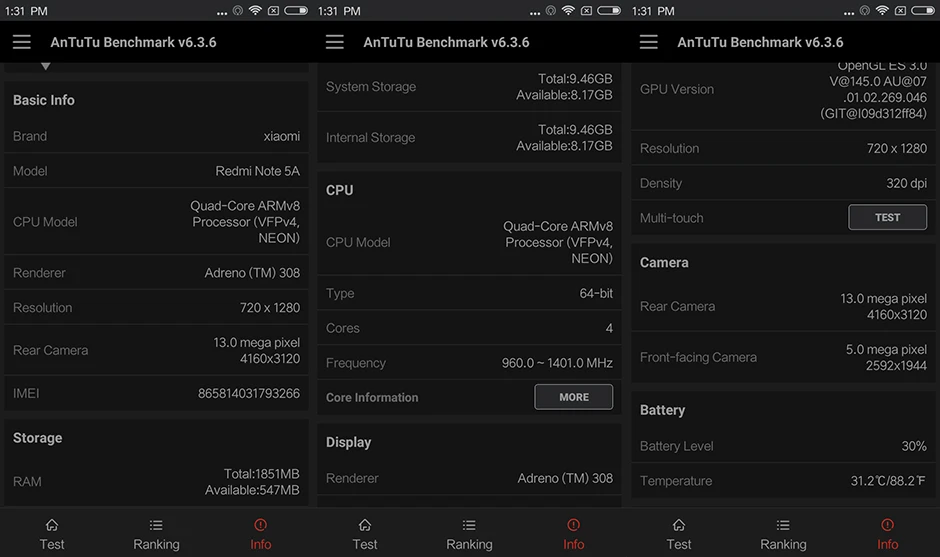Screen dimensions: 940x557
Task: Select the Resolution row on right screen
Action: coord(783,148)
